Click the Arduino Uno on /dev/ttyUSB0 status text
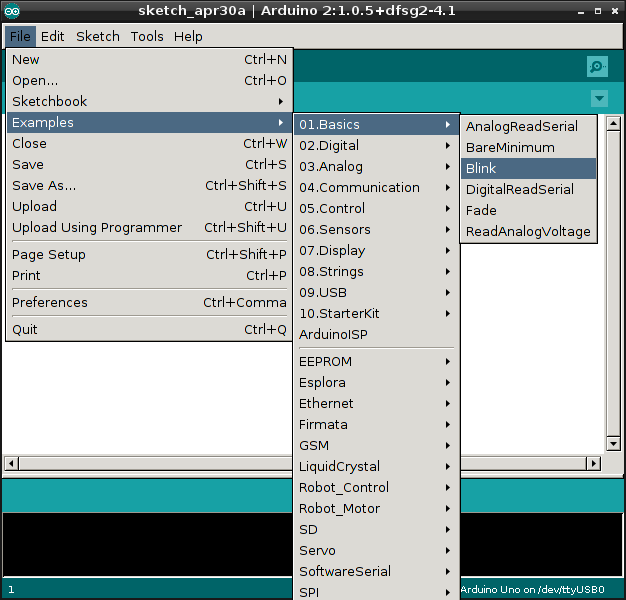 tap(533, 590)
